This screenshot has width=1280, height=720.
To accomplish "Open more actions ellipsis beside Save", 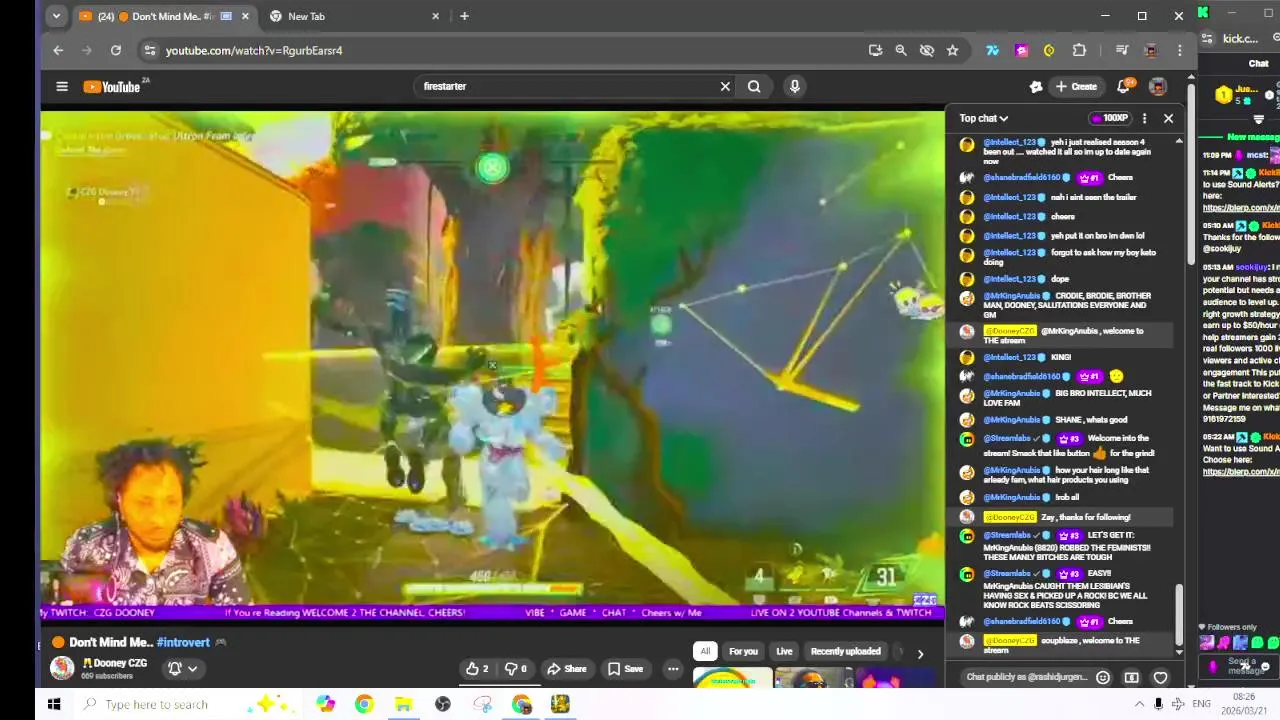I will (673, 669).
